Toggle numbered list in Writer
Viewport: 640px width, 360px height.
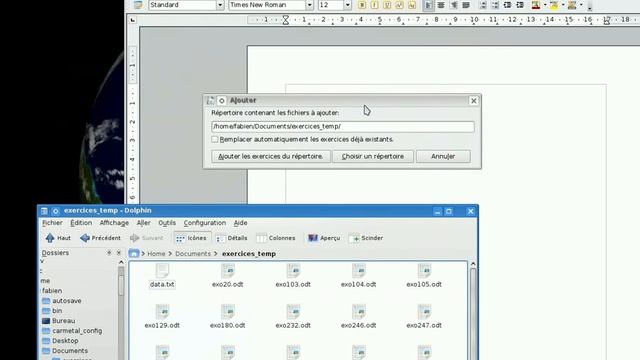482,5
